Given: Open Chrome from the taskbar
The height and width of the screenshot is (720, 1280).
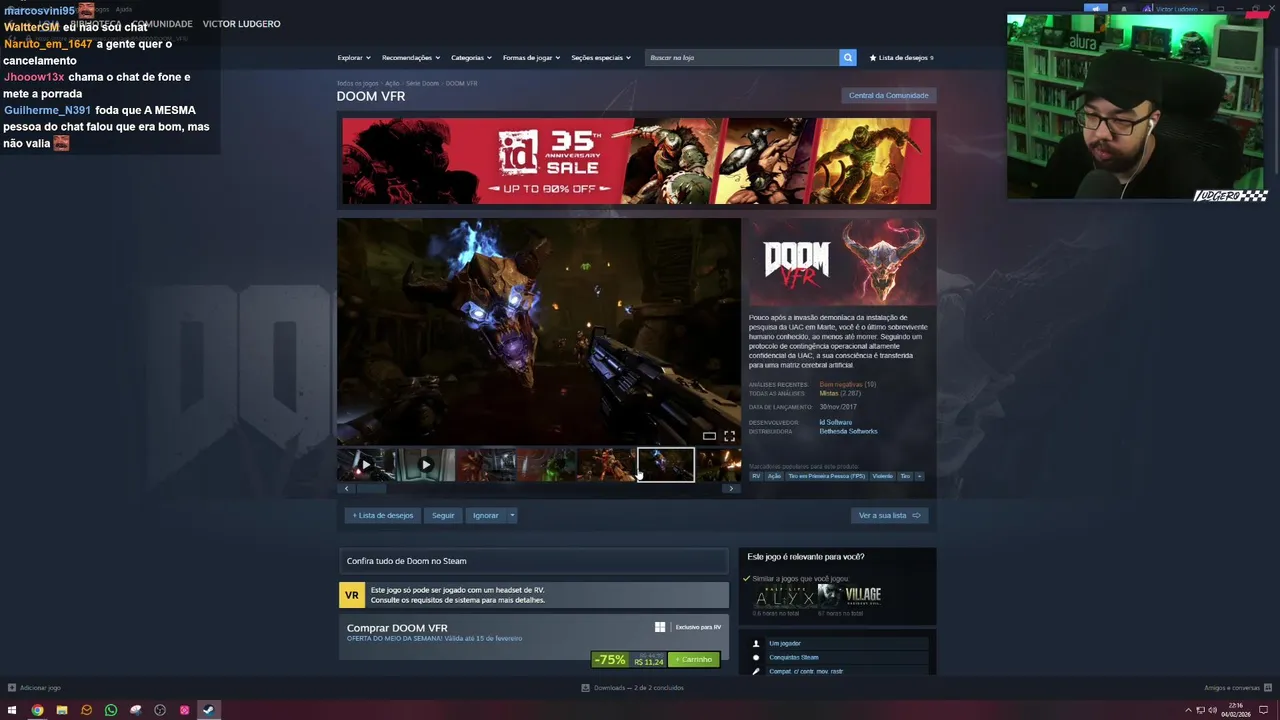Looking at the screenshot, I should (x=37, y=710).
